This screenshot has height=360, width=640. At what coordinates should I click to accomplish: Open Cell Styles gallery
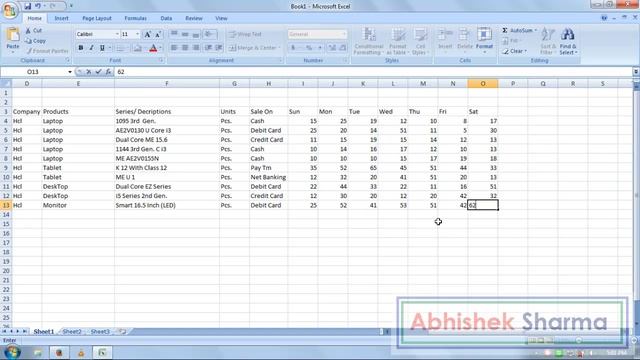coord(420,41)
